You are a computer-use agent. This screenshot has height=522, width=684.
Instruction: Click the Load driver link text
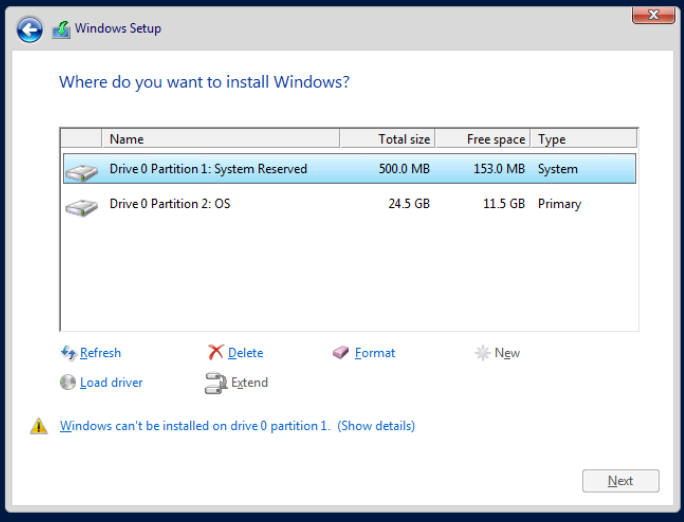click(x=111, y=383)
